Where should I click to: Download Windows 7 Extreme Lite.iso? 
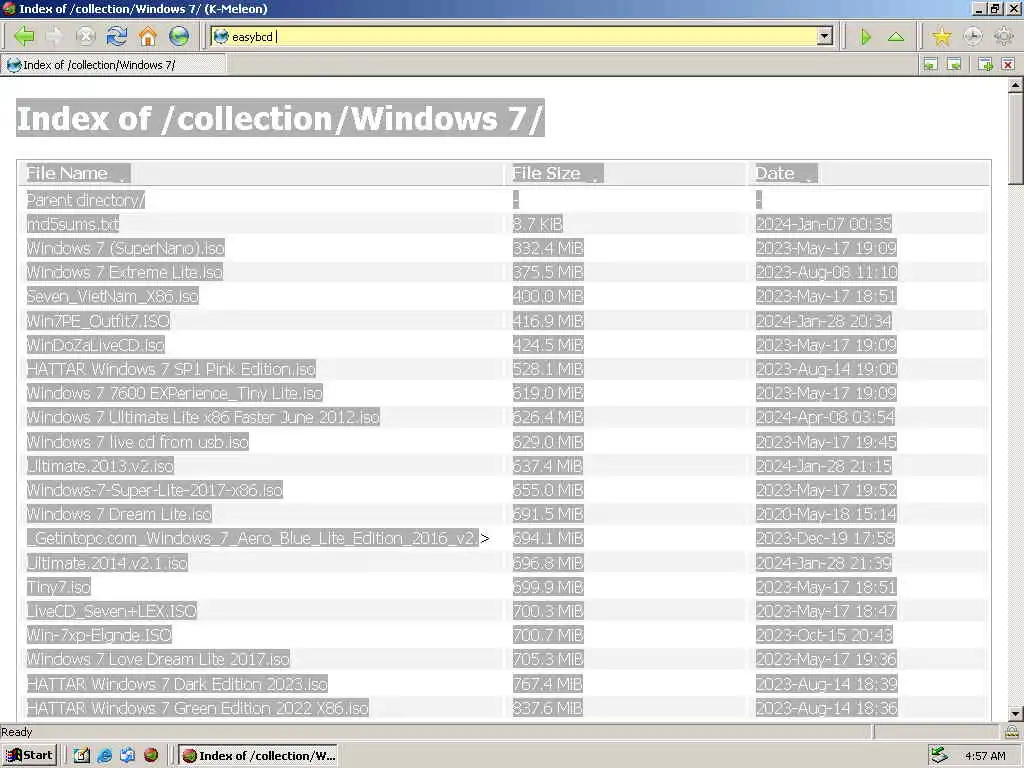(125, 272)
